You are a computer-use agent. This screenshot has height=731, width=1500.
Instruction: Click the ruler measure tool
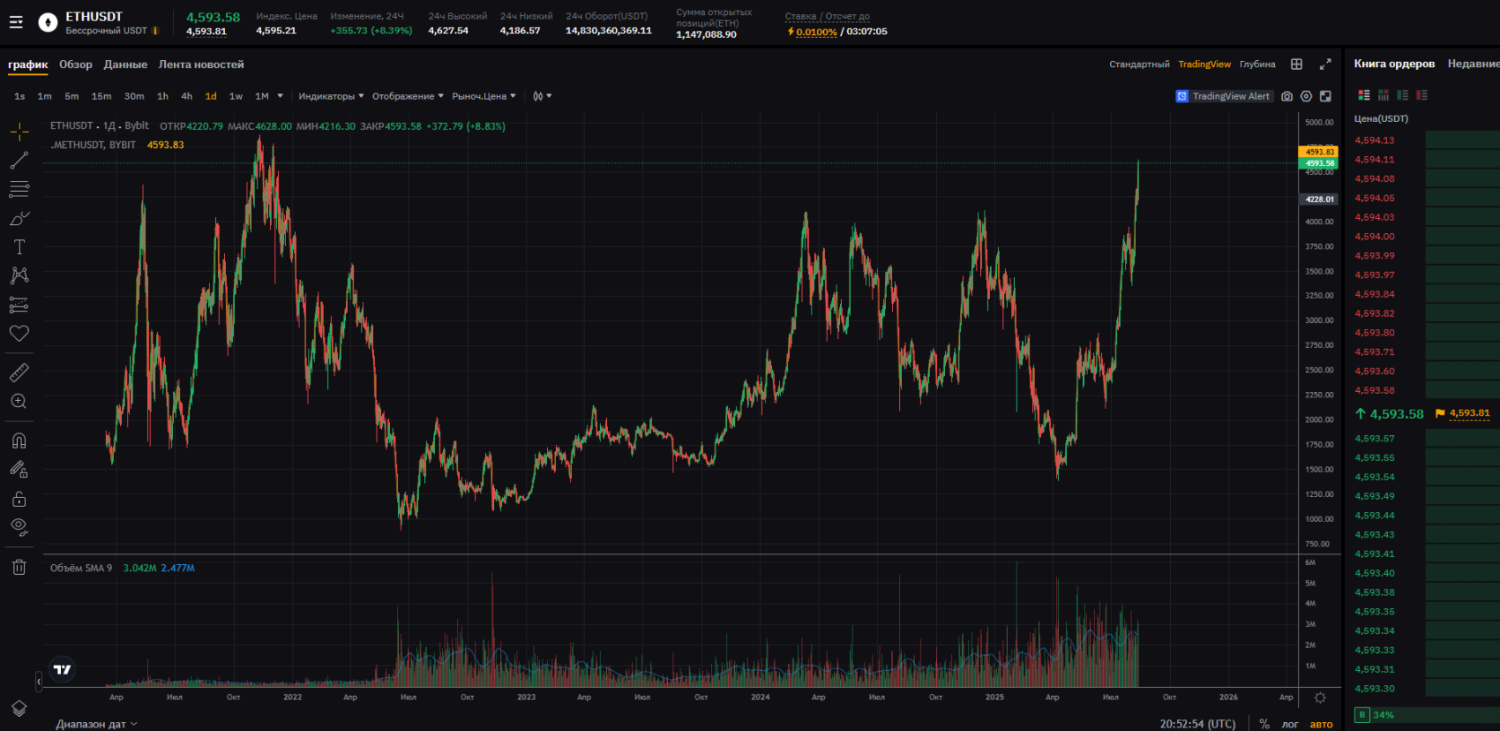point(19,373)
